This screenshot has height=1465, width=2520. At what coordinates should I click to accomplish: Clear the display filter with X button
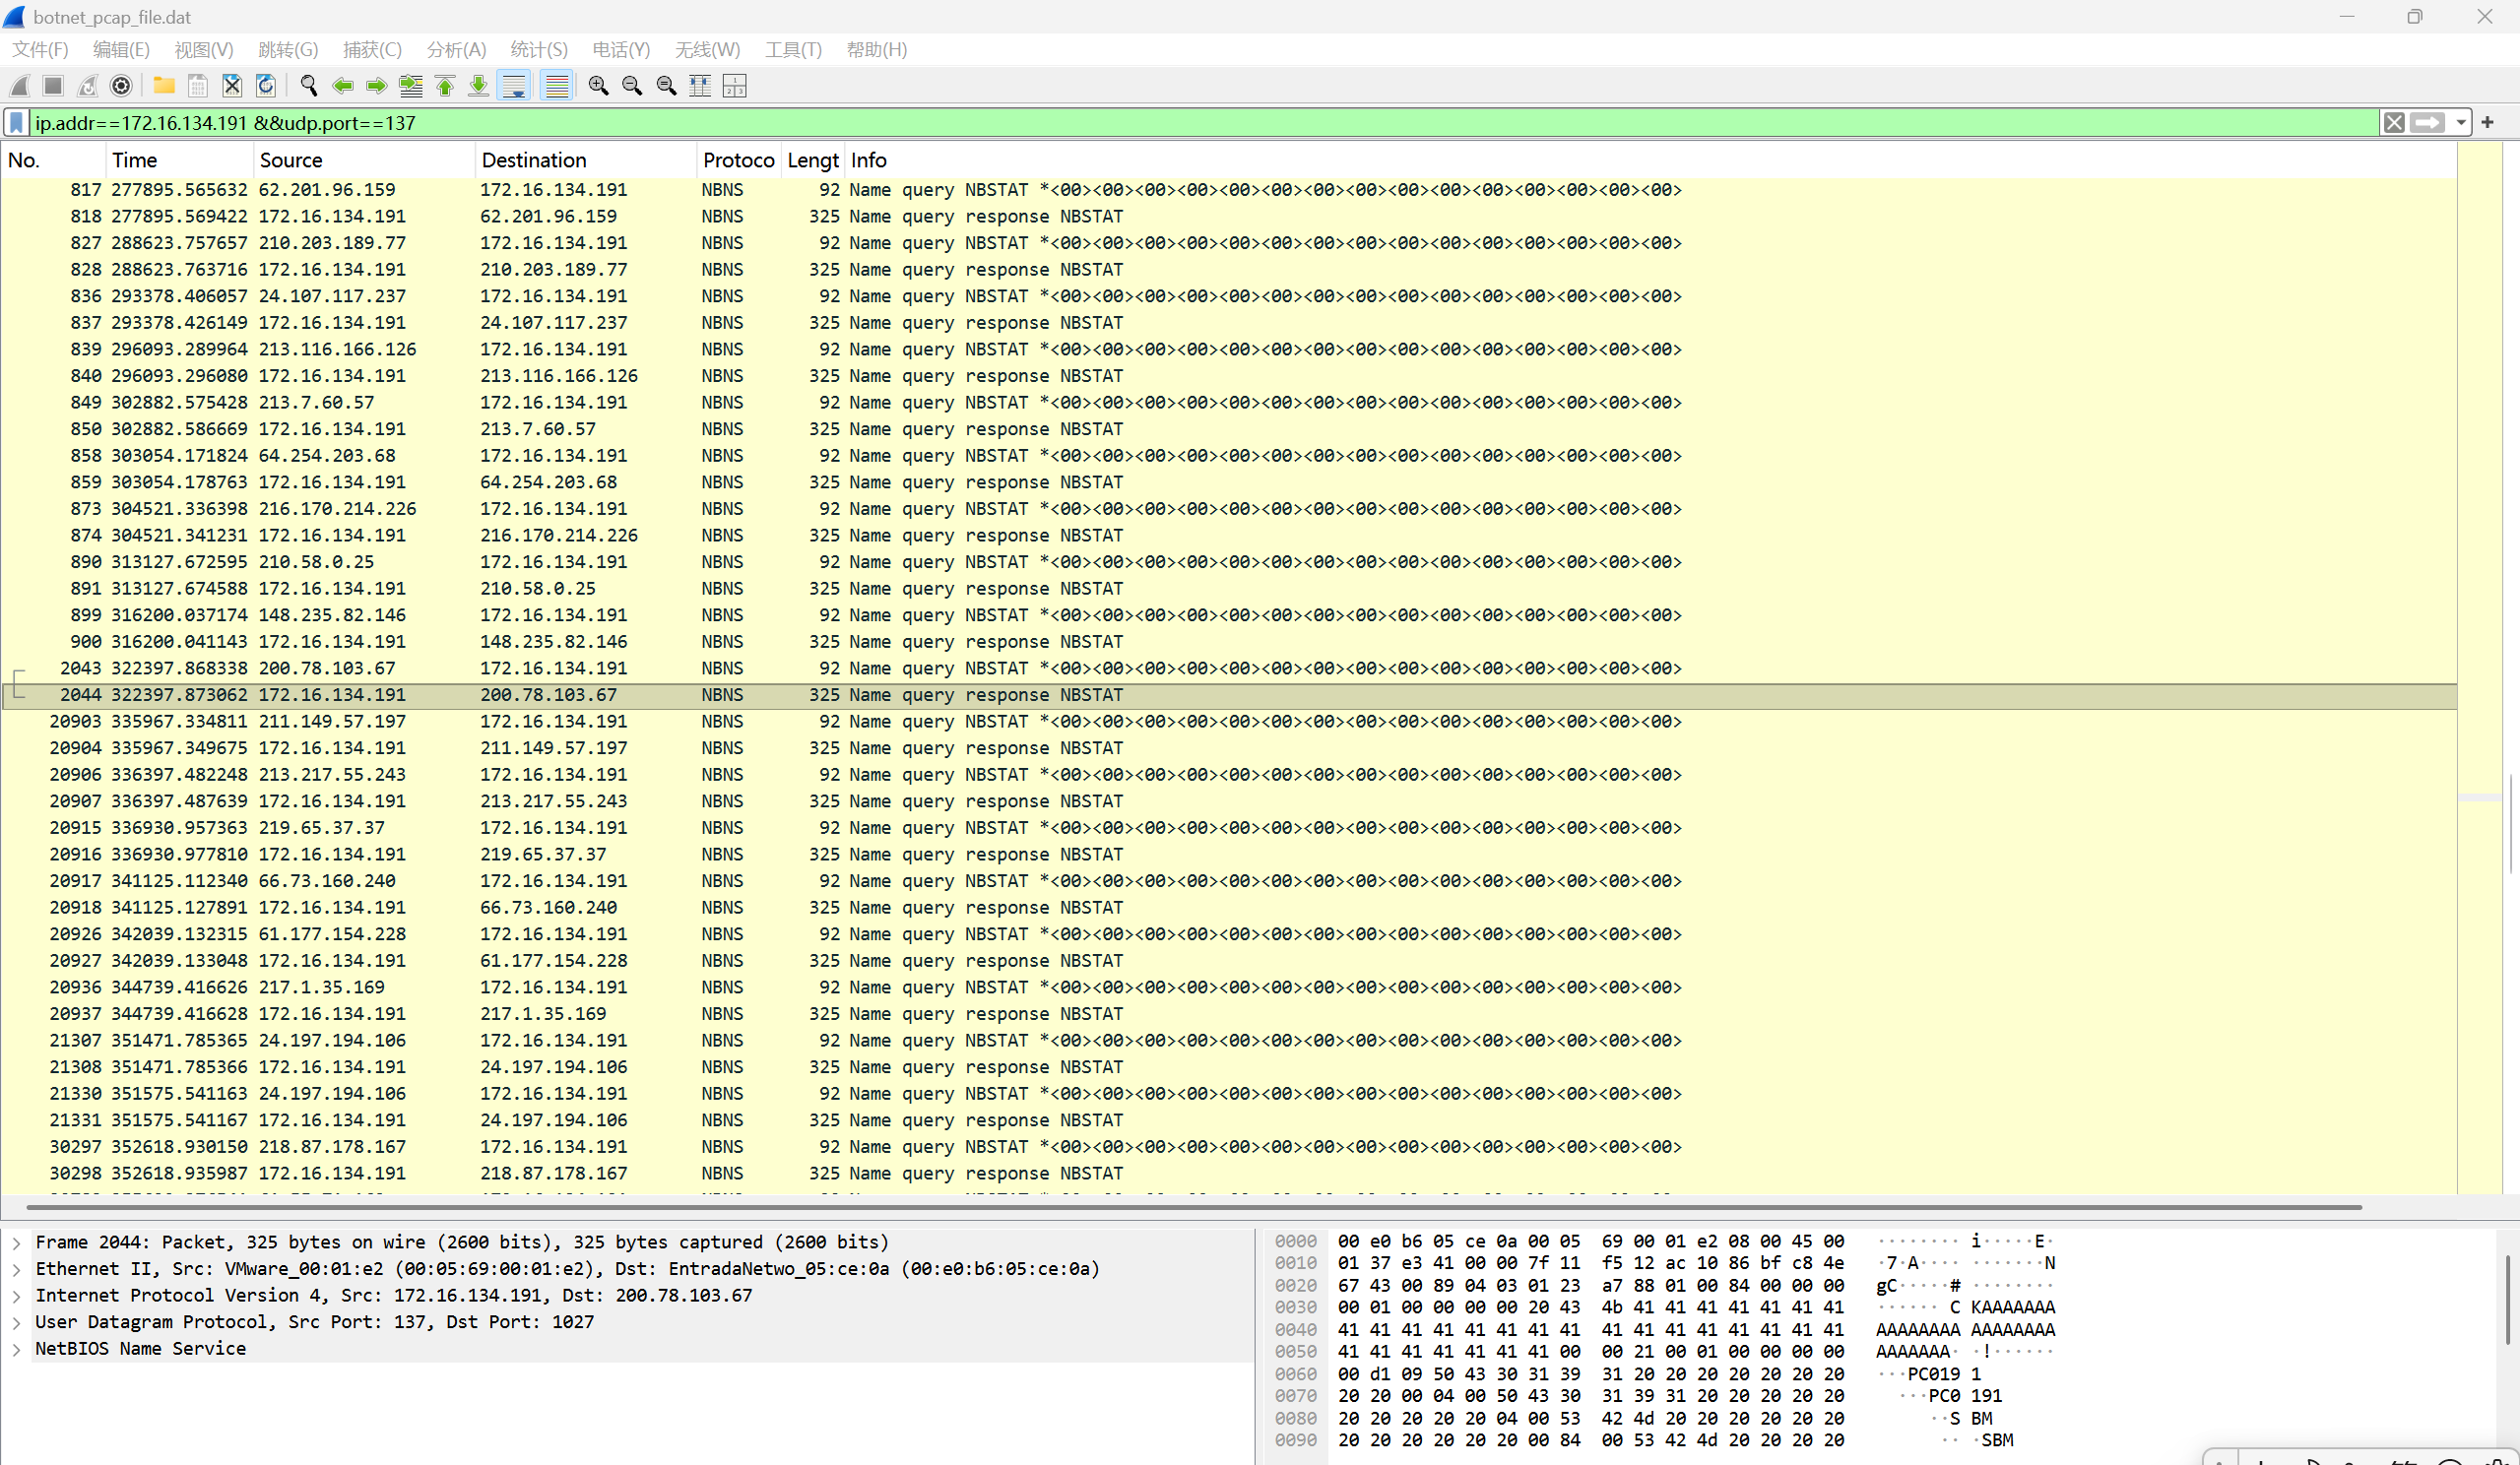click(2394, 123)
